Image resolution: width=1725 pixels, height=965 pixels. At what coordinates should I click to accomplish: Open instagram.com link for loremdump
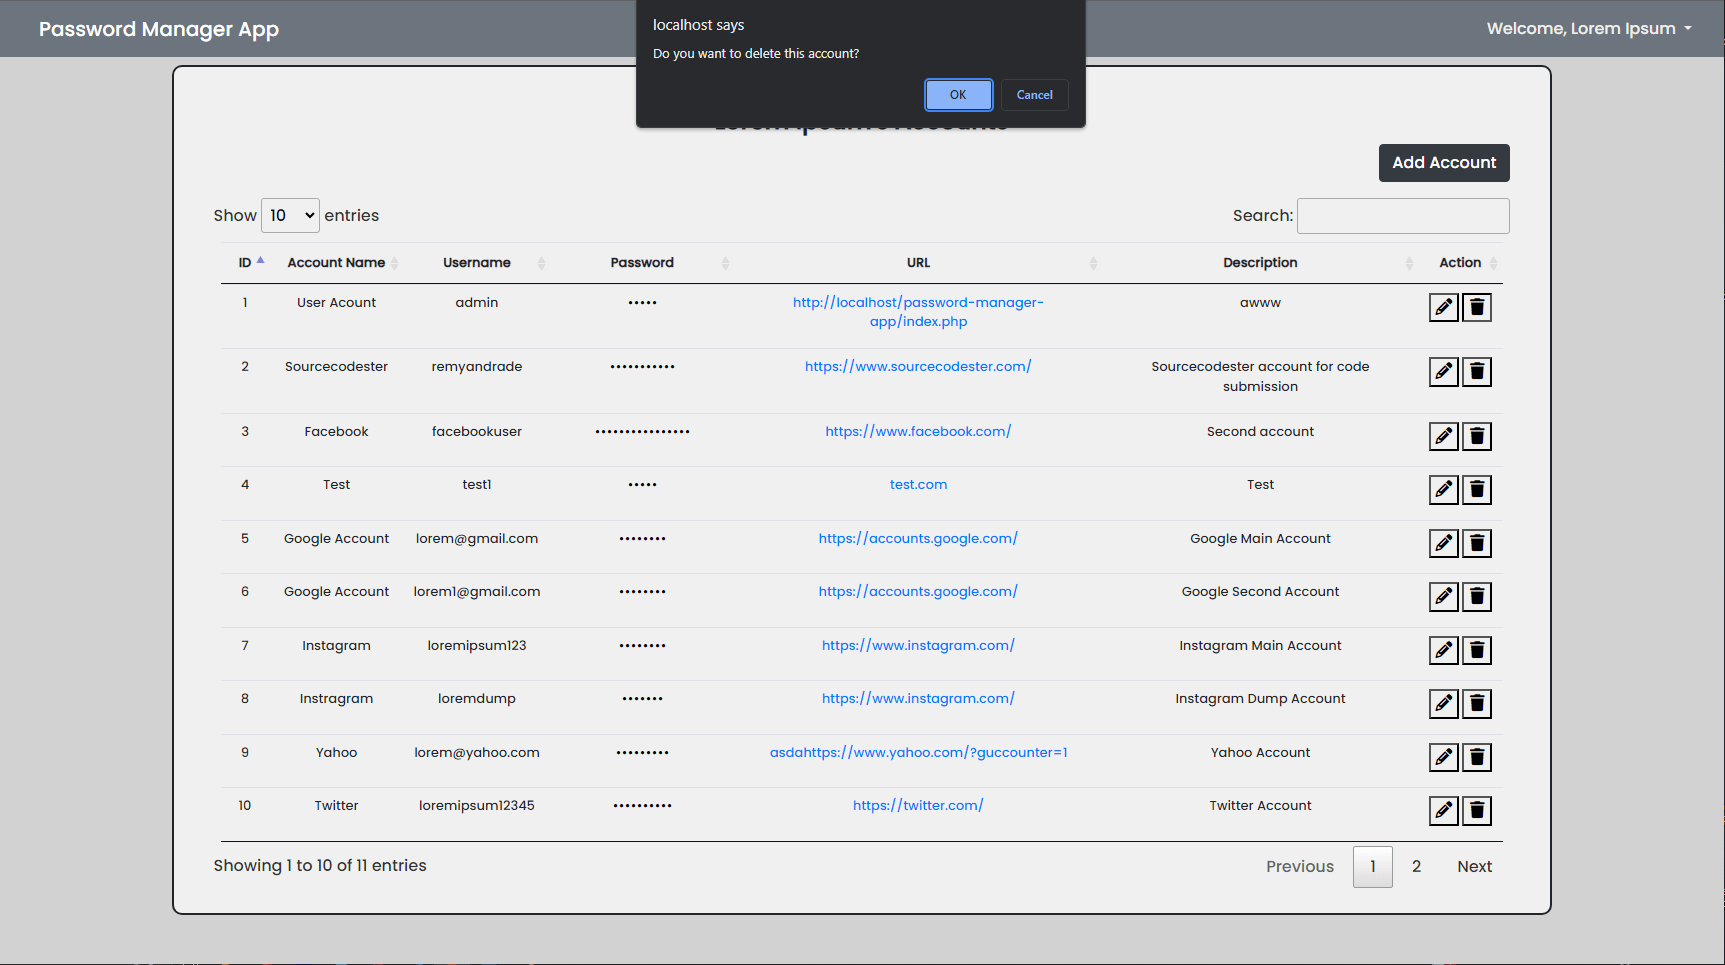[918, 699]
